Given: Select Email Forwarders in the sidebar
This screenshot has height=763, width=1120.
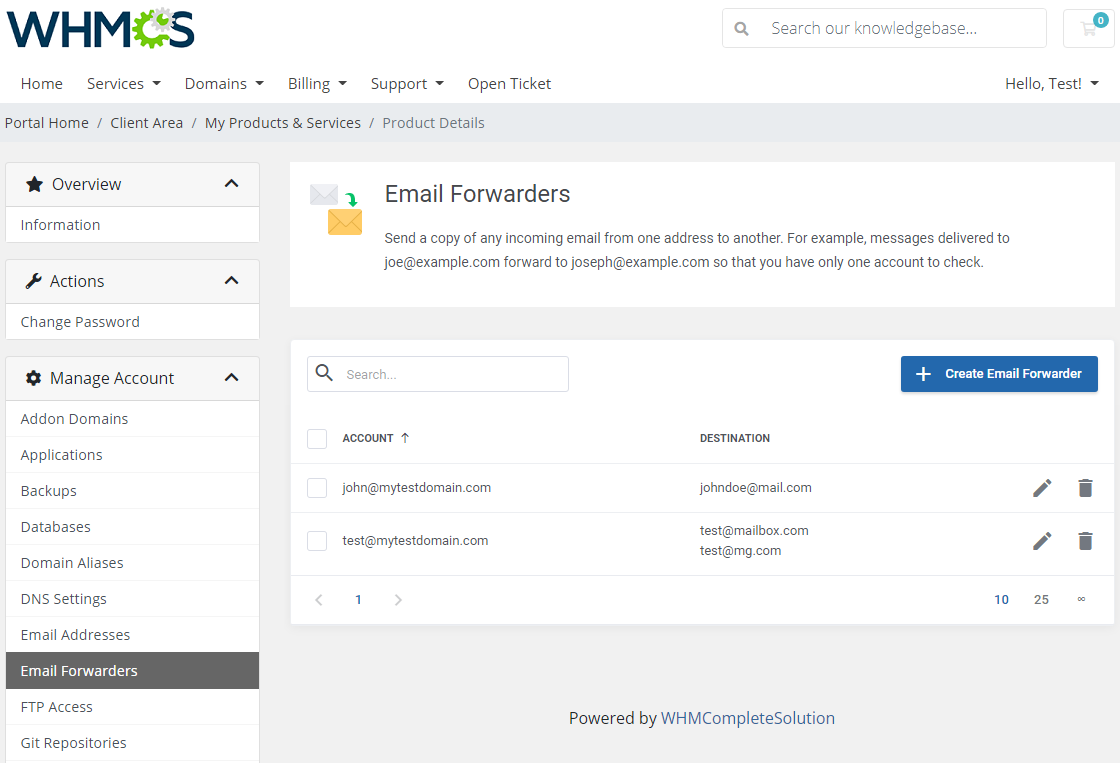Looking at the screenshot, I should point(132,671).
